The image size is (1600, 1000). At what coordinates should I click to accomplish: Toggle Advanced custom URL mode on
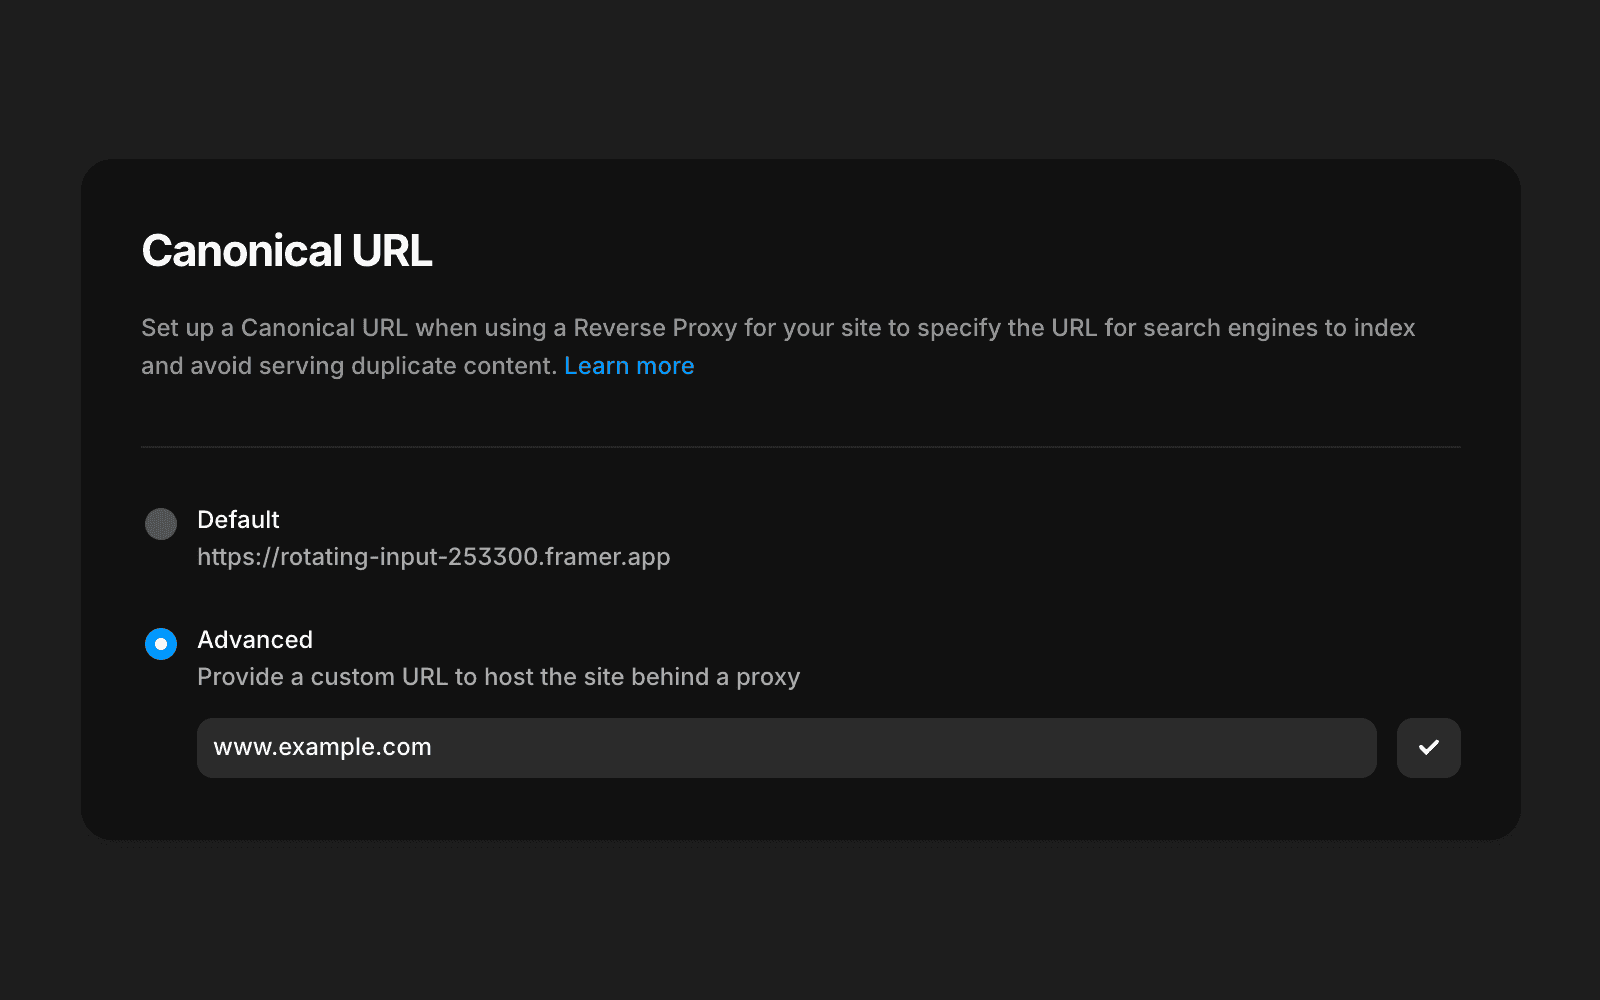(161, 643)
